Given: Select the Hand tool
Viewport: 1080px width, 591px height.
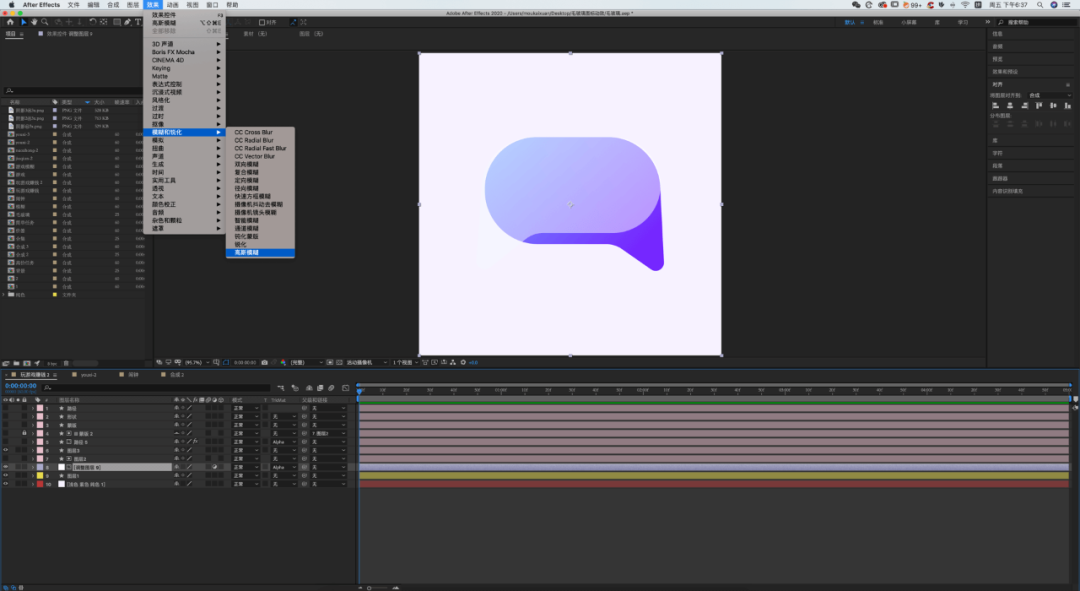Looking at the screenshot, I should 34,22.
